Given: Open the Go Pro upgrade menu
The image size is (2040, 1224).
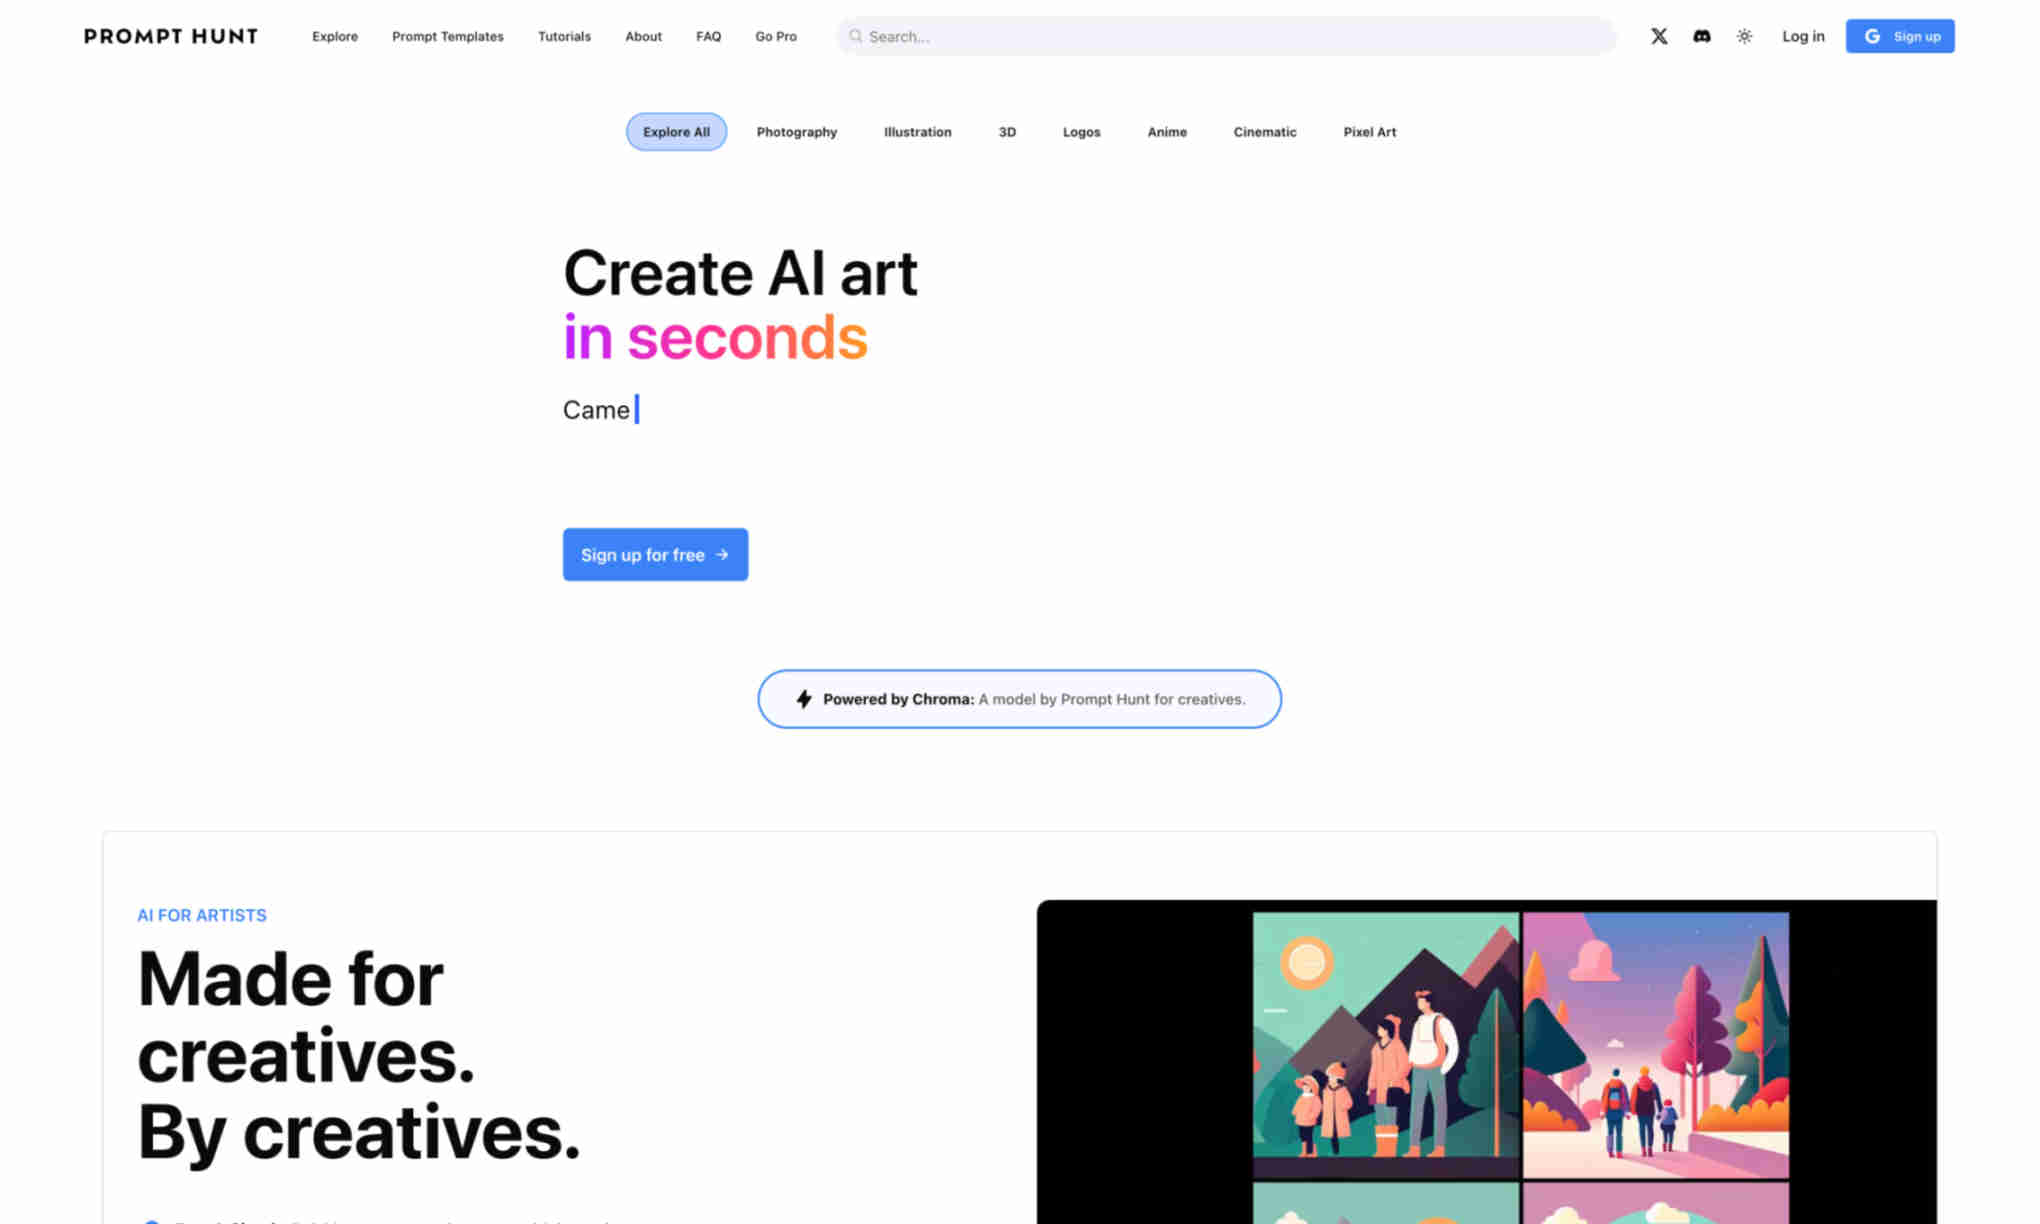Looking at the screenshot, I should [x=775, y=36].
